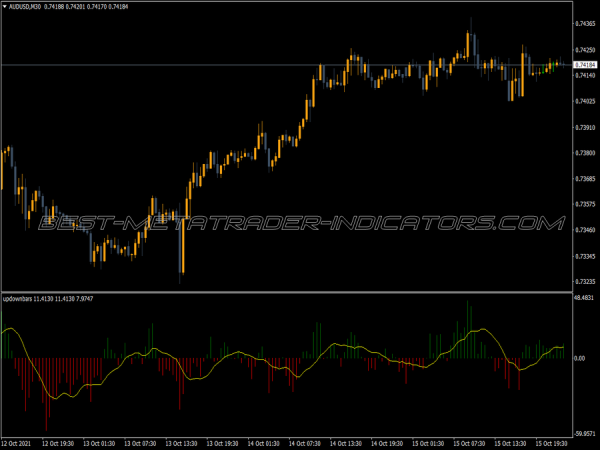Image resolution: width=600 pixels, height=450 pixels.
Task: Select time axis label 13 Oct 13:30
Action: [x=181, y=443]
